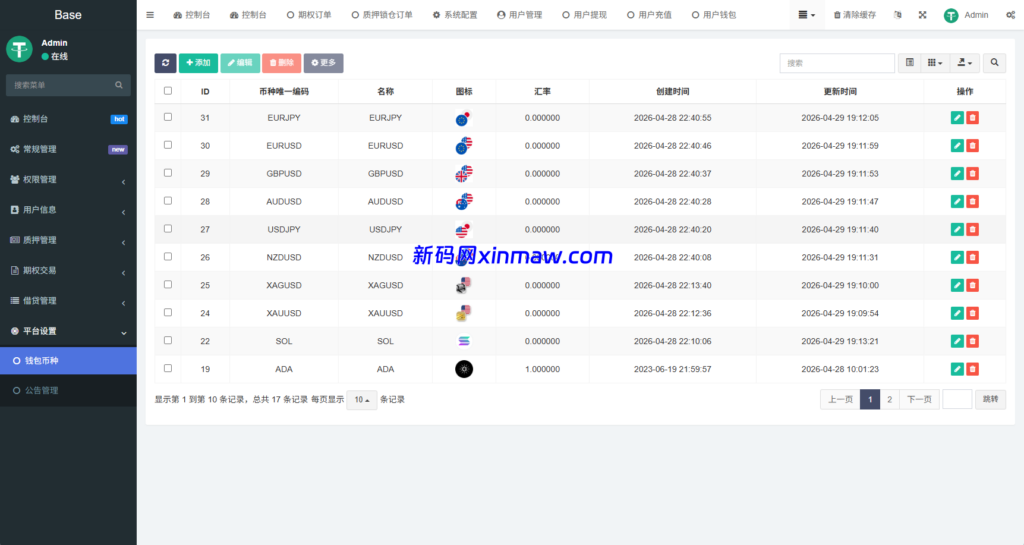Check the EURJPY row checkbox
The width and height of the screenshot is (1024, 545).
(x=168, y=117)
